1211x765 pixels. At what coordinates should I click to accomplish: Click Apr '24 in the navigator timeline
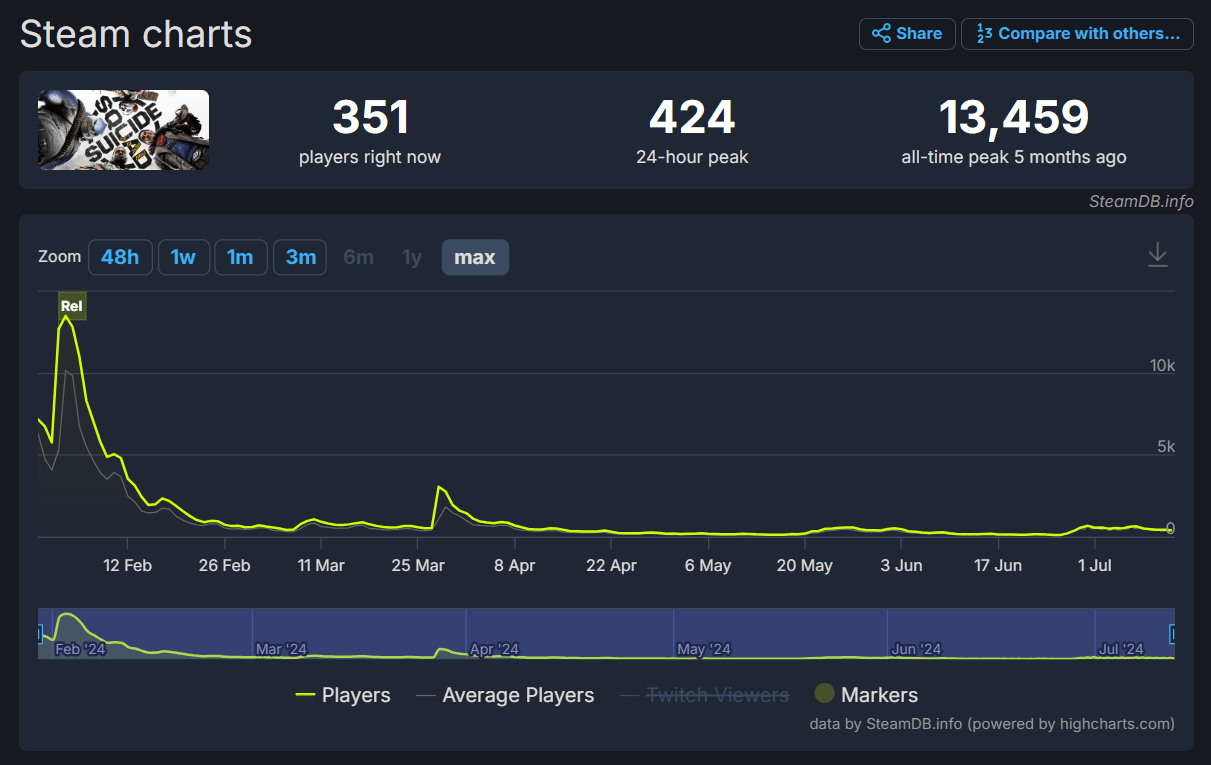[x=495, y=649]
